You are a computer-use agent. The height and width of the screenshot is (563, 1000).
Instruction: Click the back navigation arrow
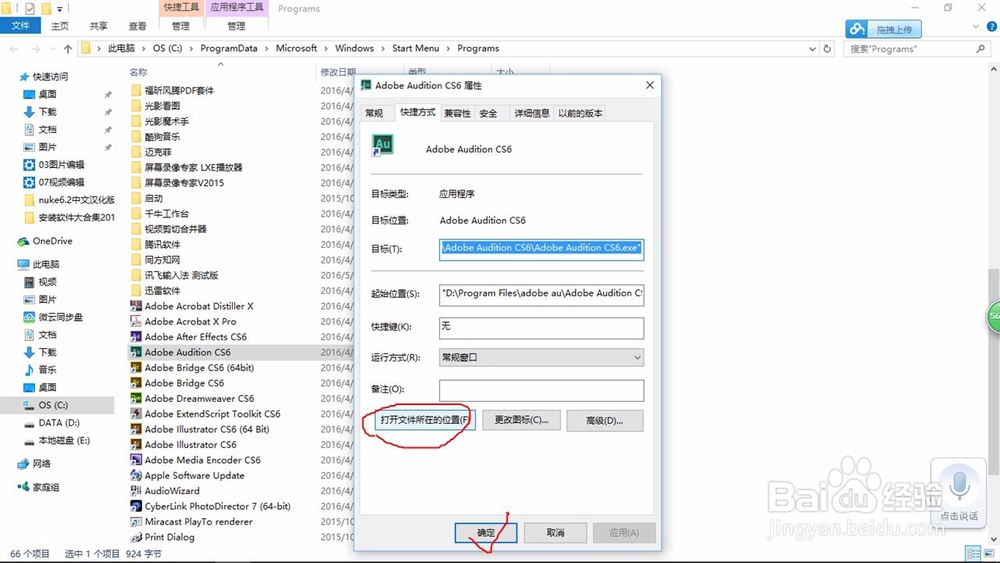click(x=14, y=48)
